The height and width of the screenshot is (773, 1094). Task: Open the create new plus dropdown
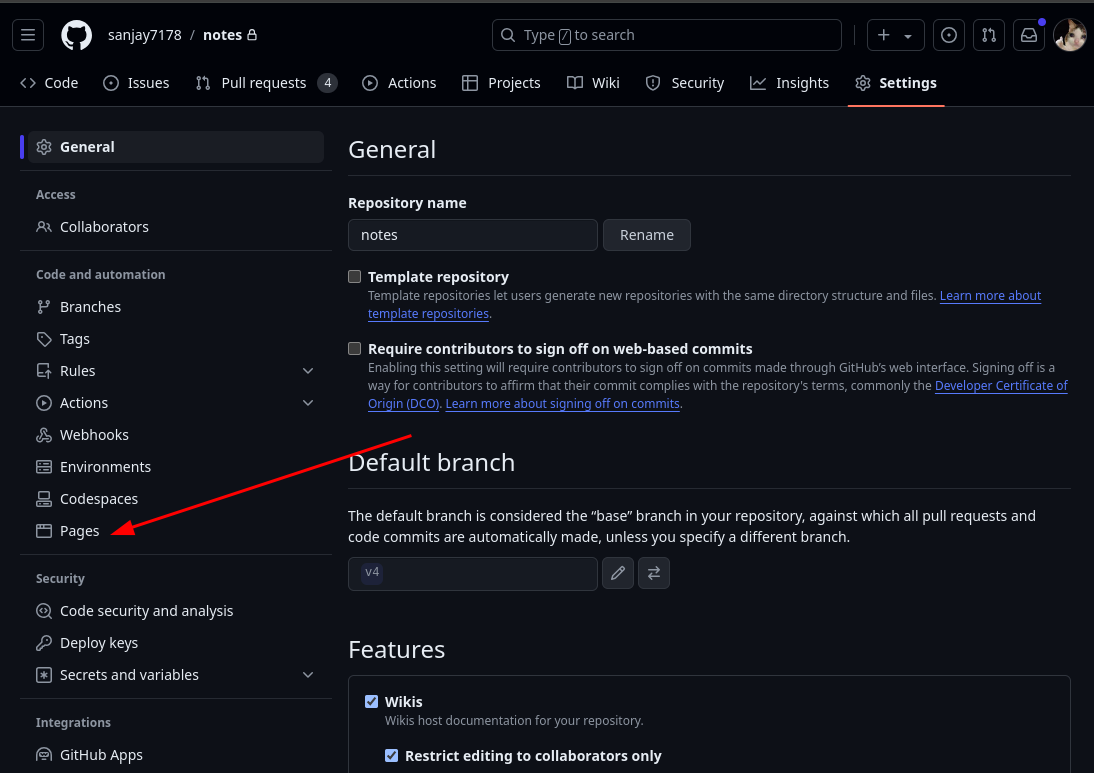895,35
